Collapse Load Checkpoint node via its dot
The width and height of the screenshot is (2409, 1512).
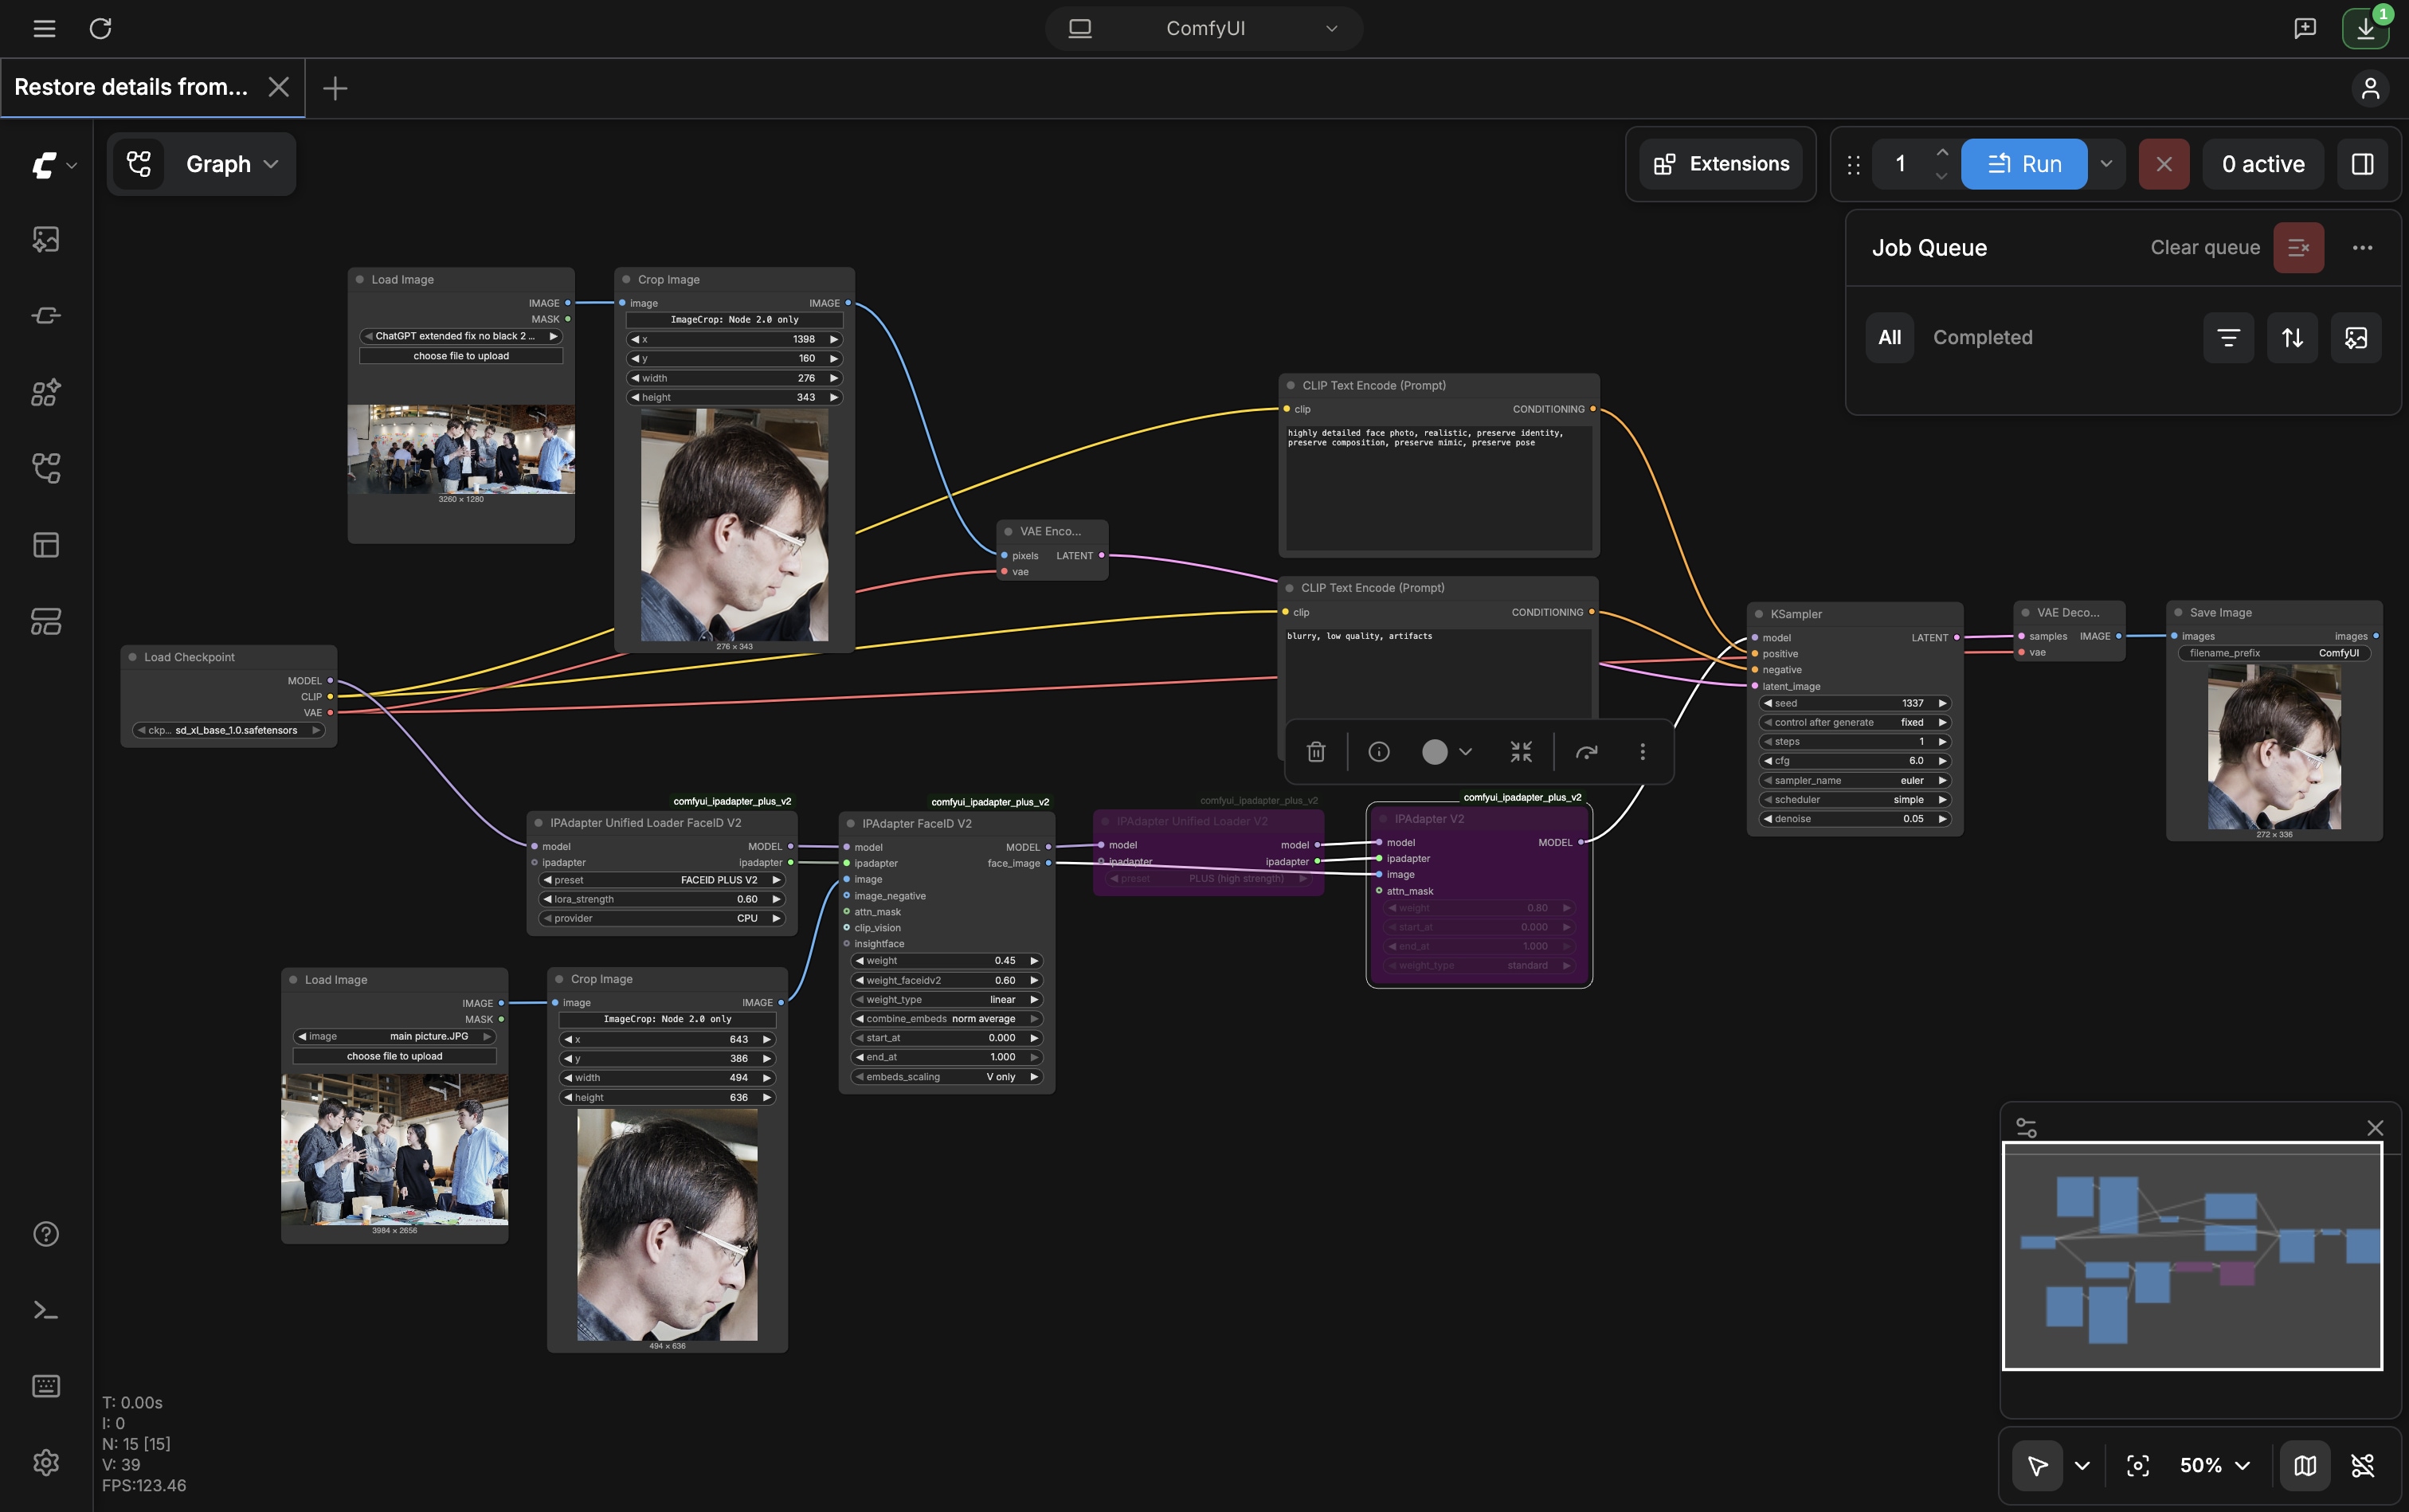pos(132,657)
